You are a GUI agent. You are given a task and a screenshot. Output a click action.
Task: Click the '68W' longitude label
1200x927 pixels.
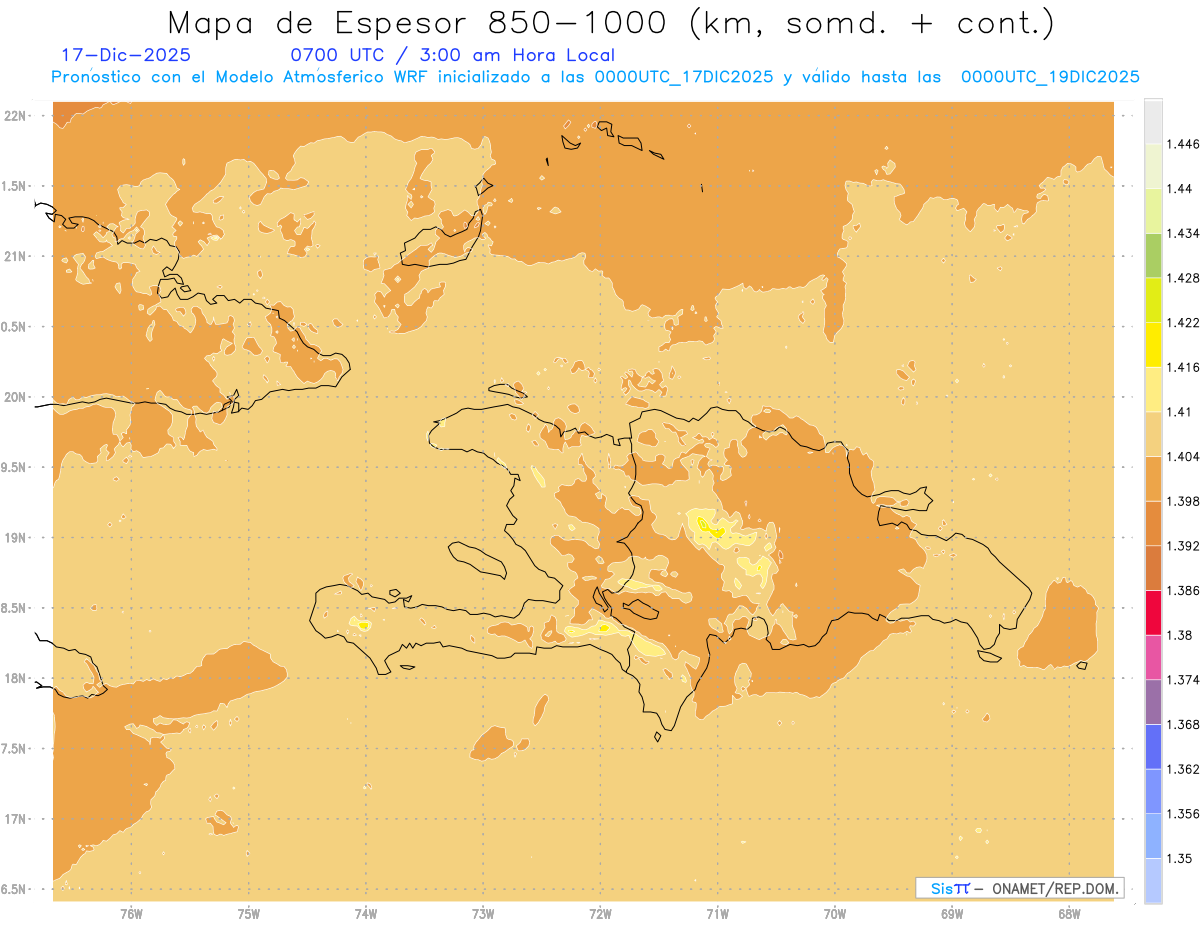1069,914
